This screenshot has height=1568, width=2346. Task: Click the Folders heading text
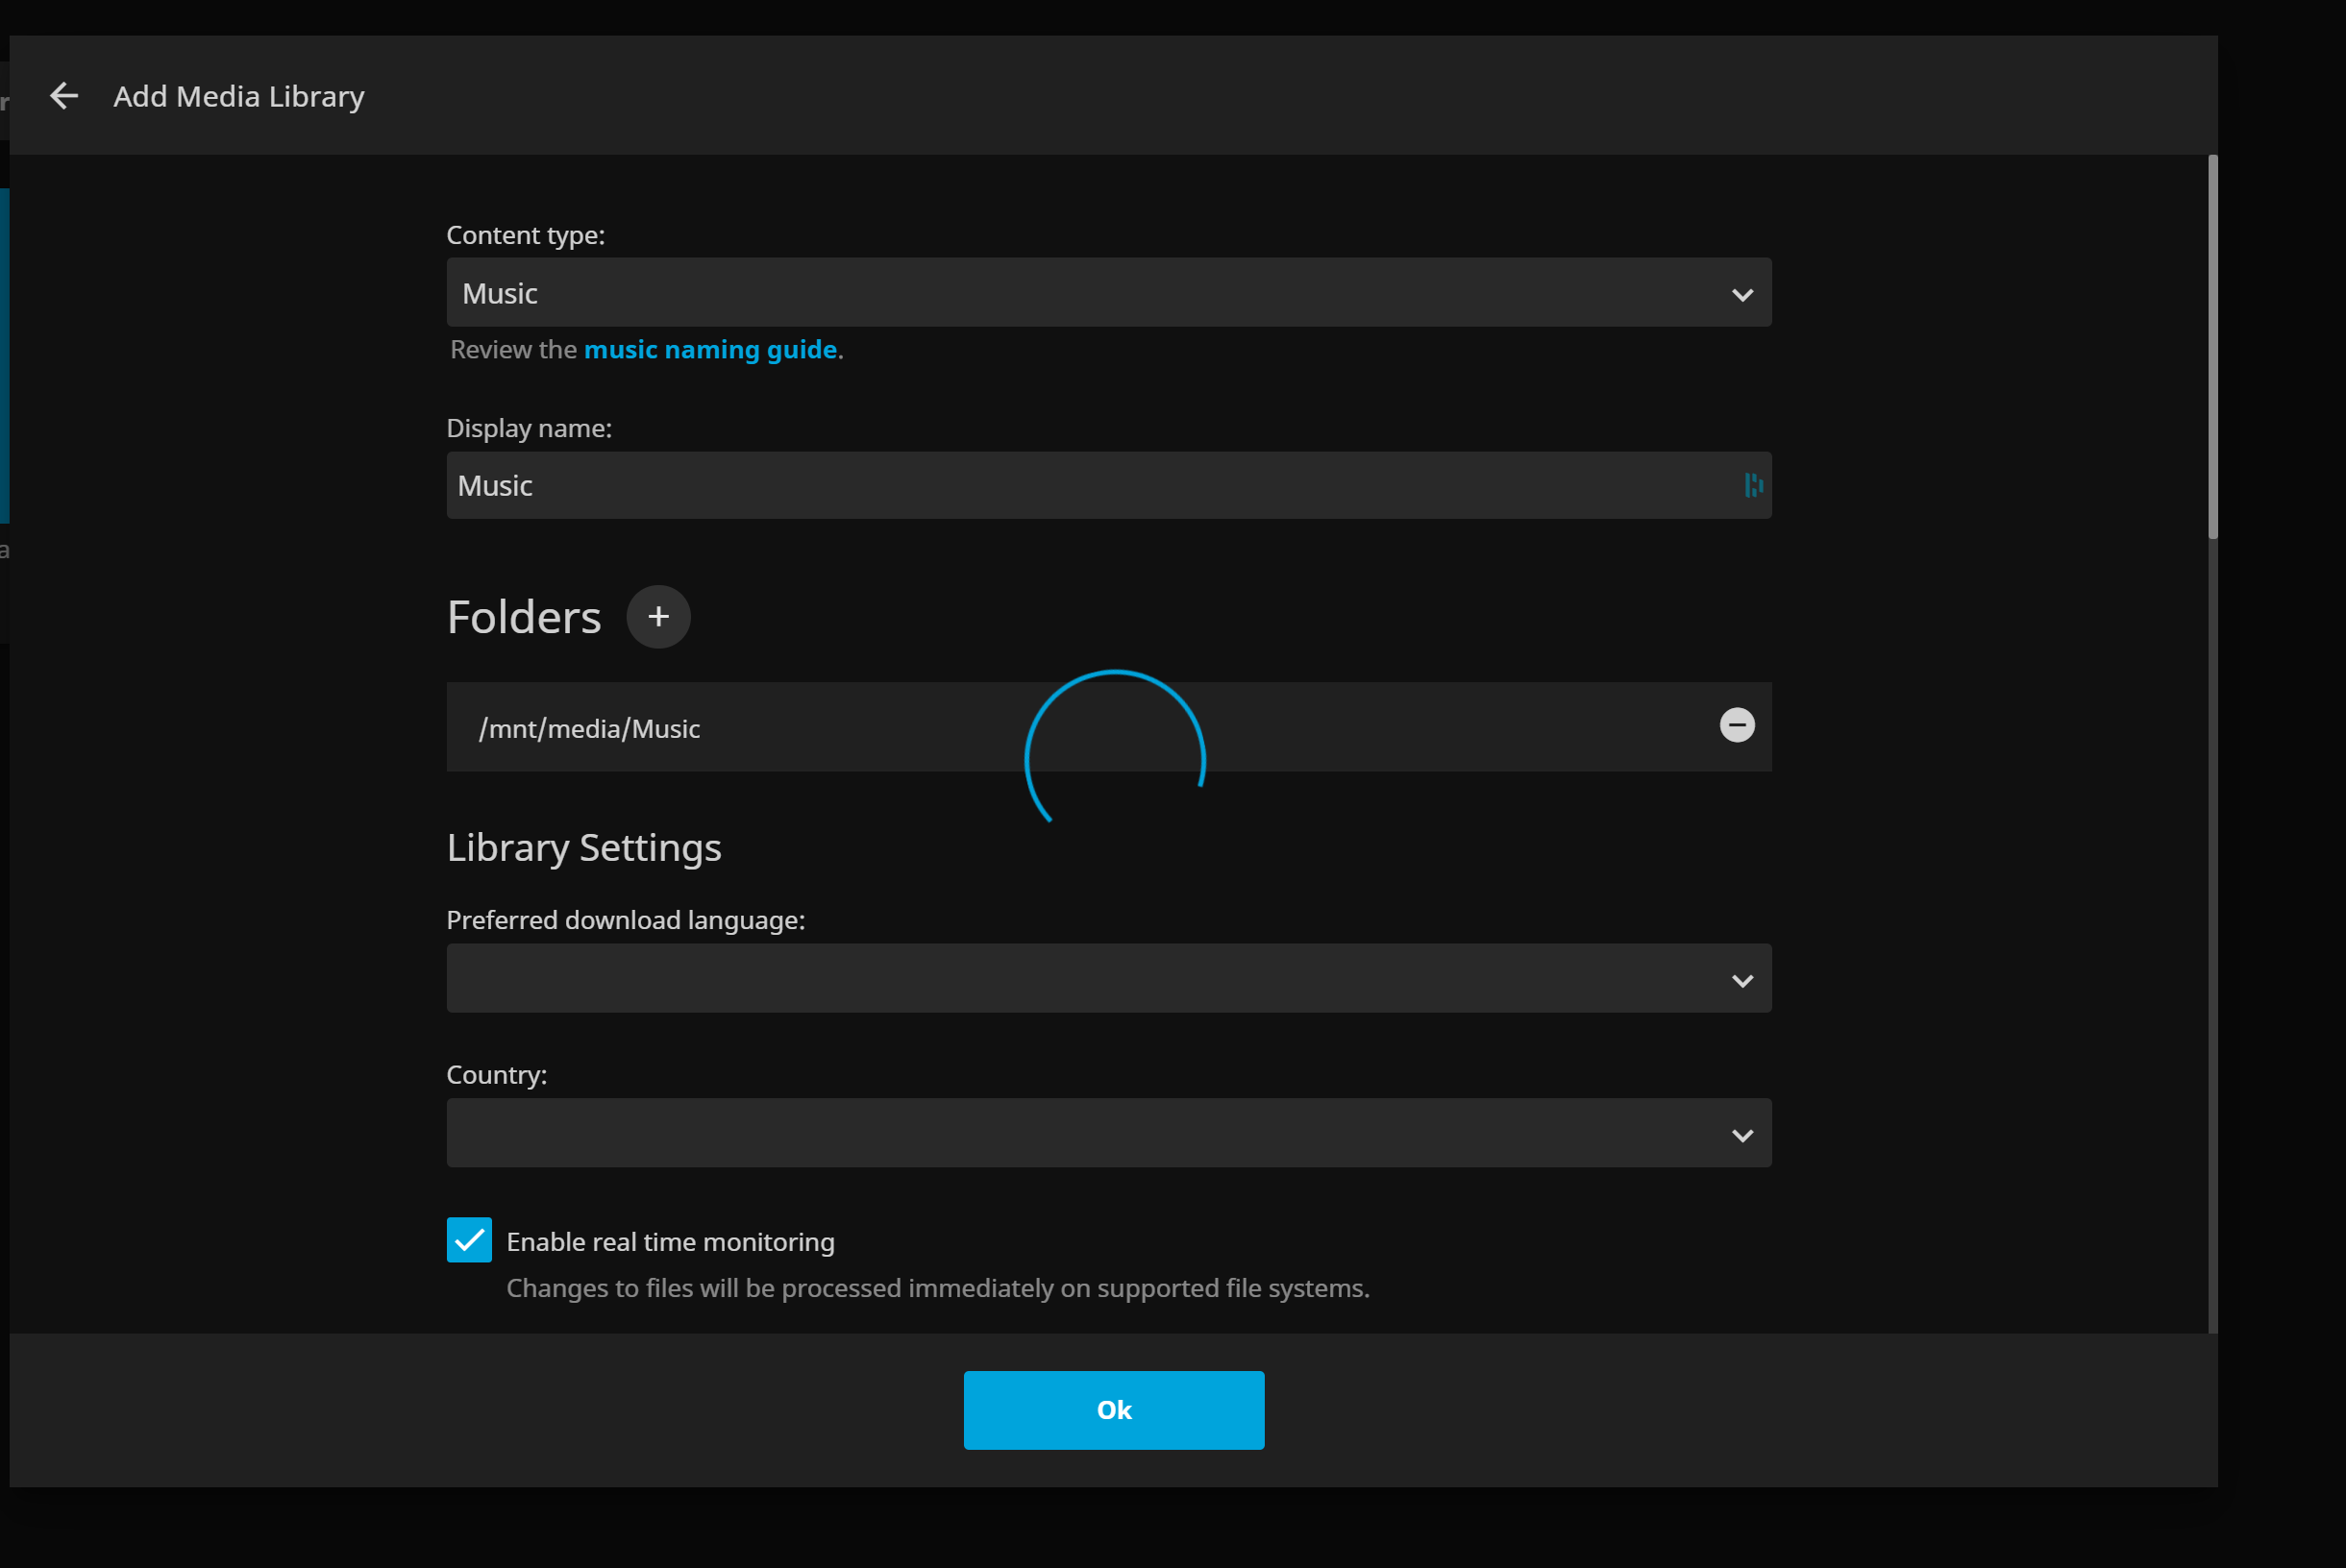pos(524,618)
